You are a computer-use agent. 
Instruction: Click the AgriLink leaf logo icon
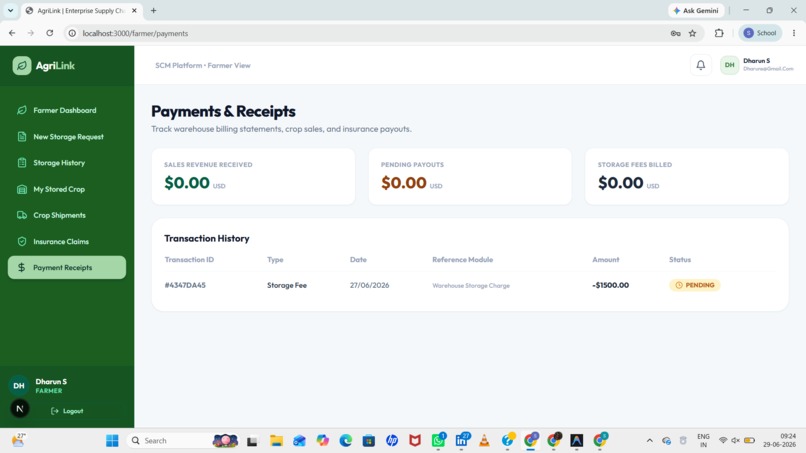pyautogui.click(x=22, y=66)
